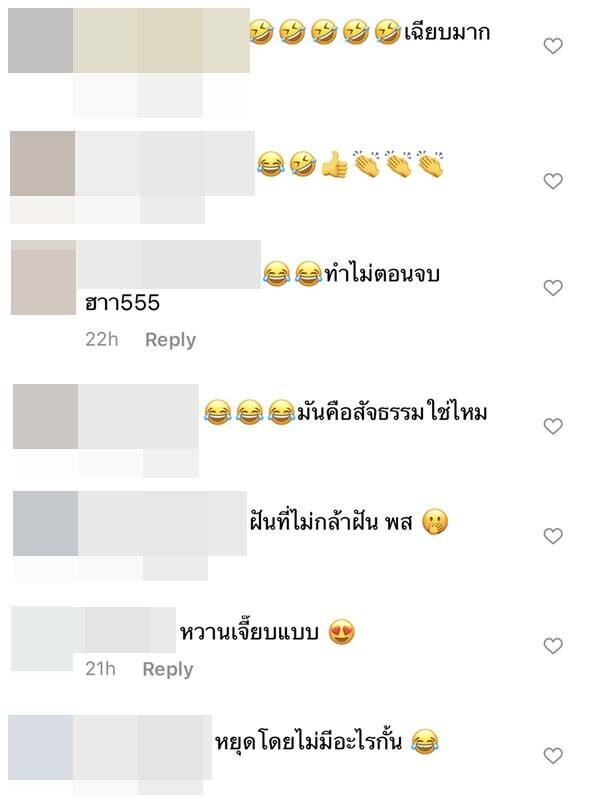Open avatar of clapping emoji commenter
This screenshot has height=800, width=597.
[42, 164]
